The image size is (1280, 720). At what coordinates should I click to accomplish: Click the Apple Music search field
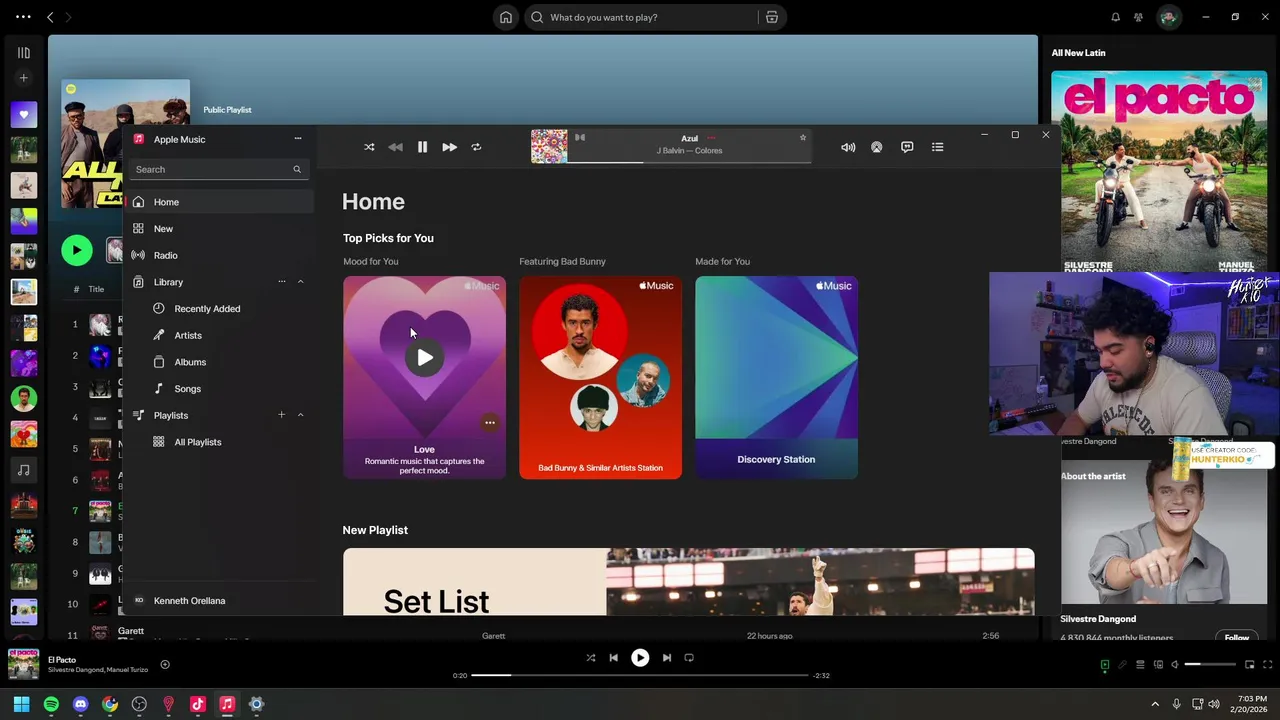[218, 169]
